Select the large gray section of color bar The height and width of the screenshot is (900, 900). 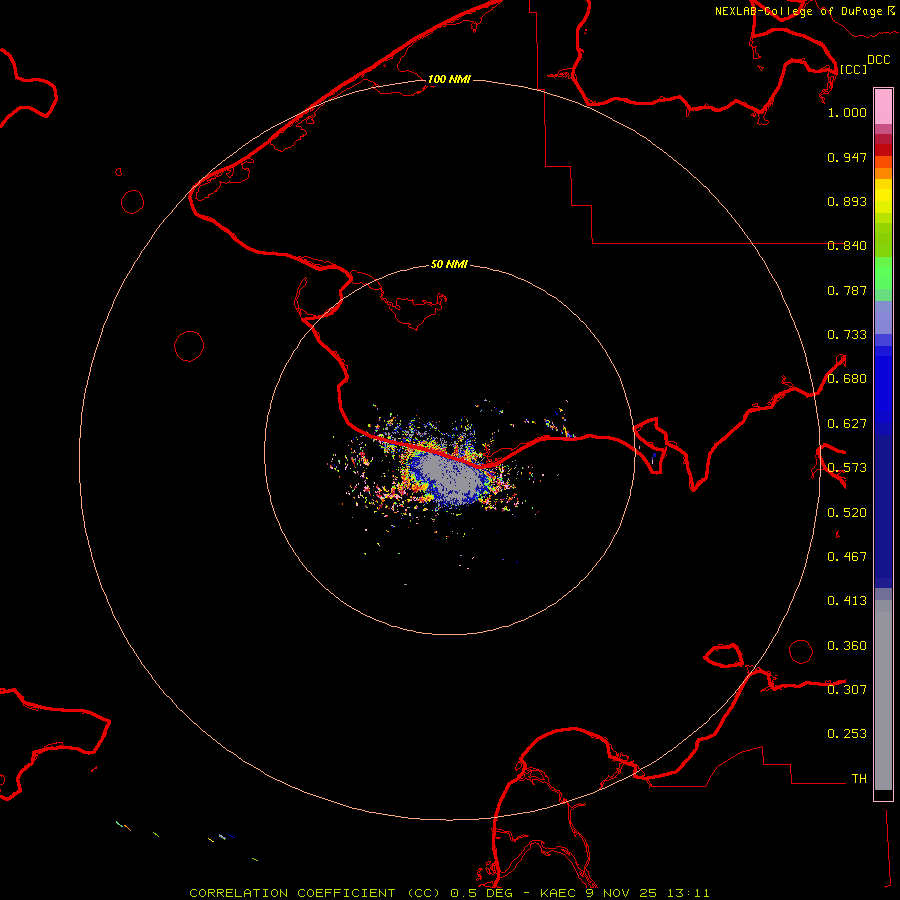[x=883, y=690]
